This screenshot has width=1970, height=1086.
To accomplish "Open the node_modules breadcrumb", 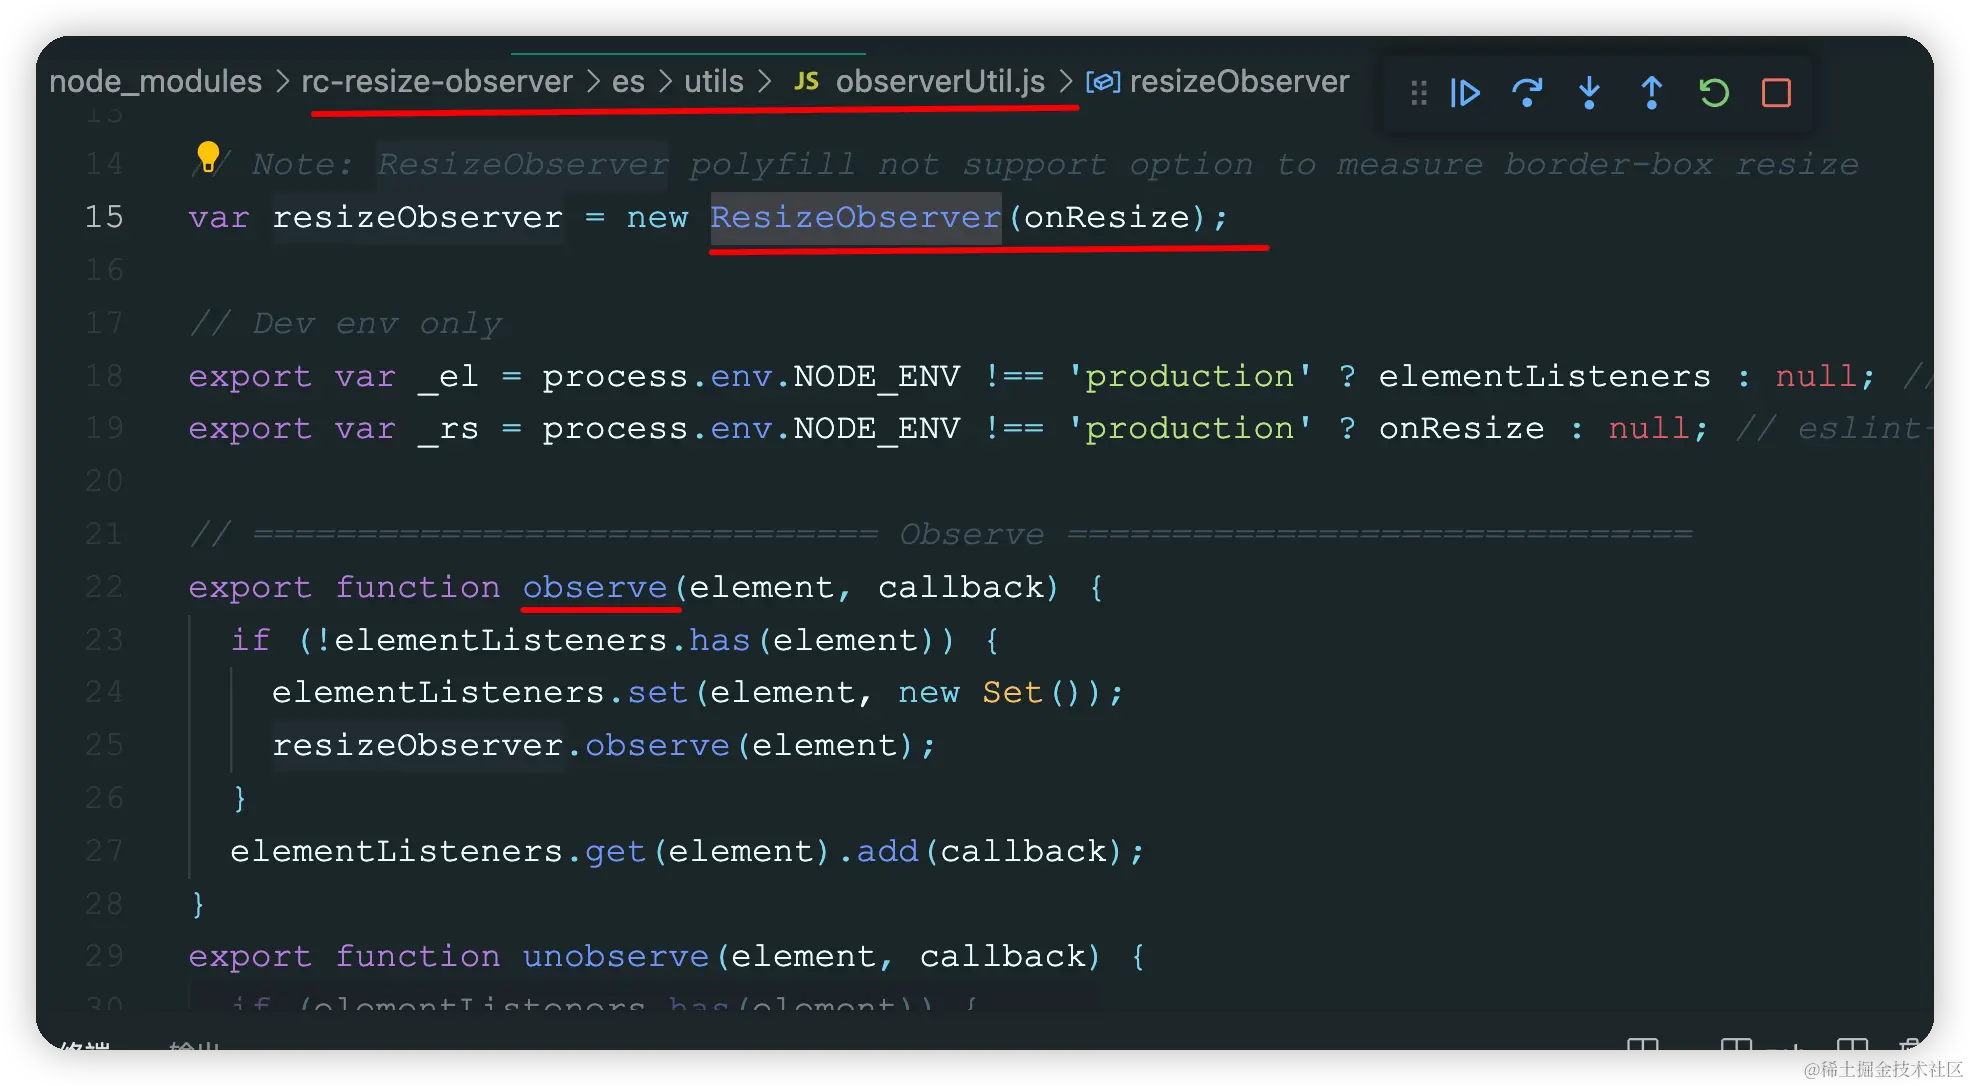I will click(155, 81).
